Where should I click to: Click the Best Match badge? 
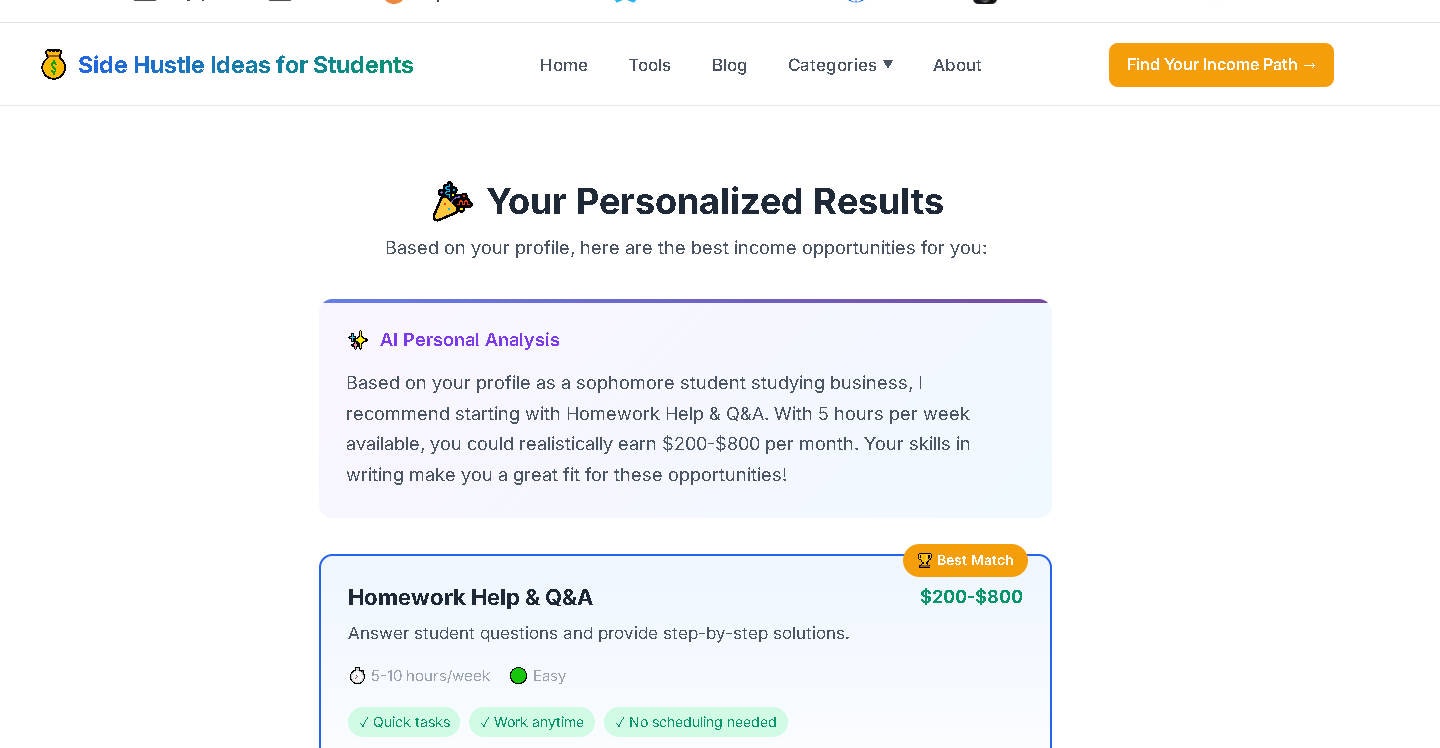[x=966, y=561]
